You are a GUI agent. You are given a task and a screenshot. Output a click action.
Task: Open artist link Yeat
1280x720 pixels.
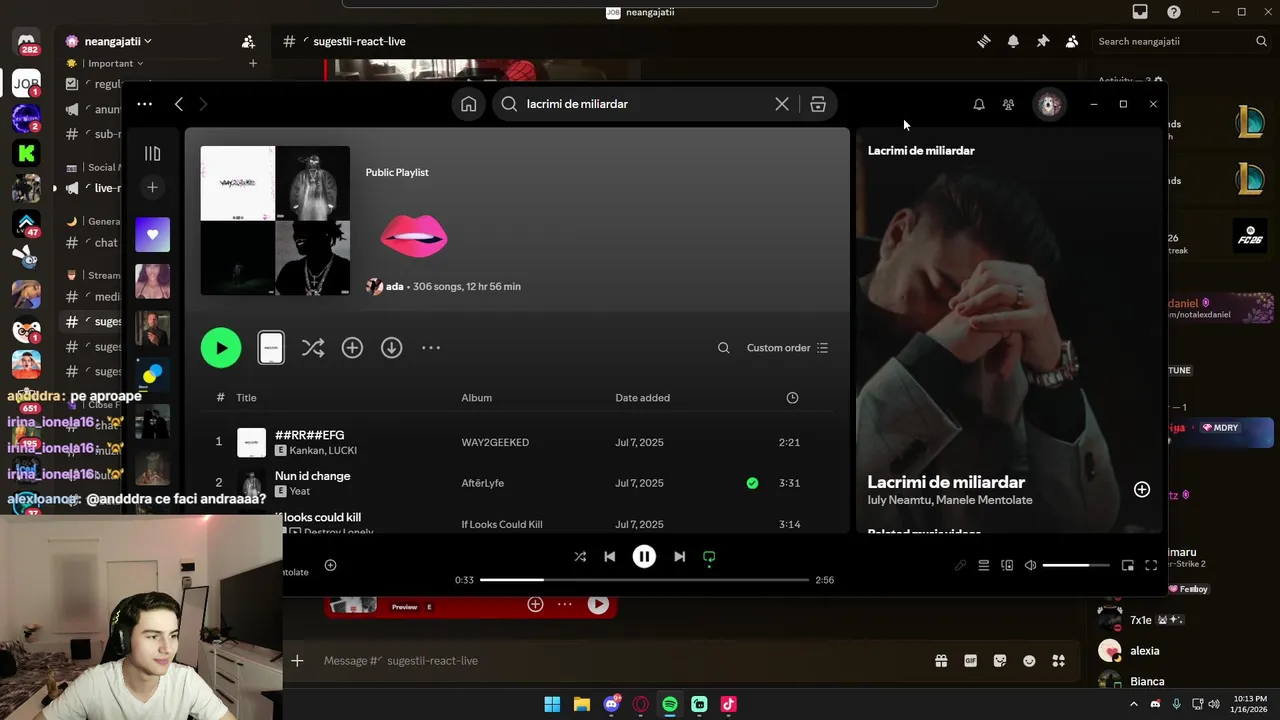point(300,492)
